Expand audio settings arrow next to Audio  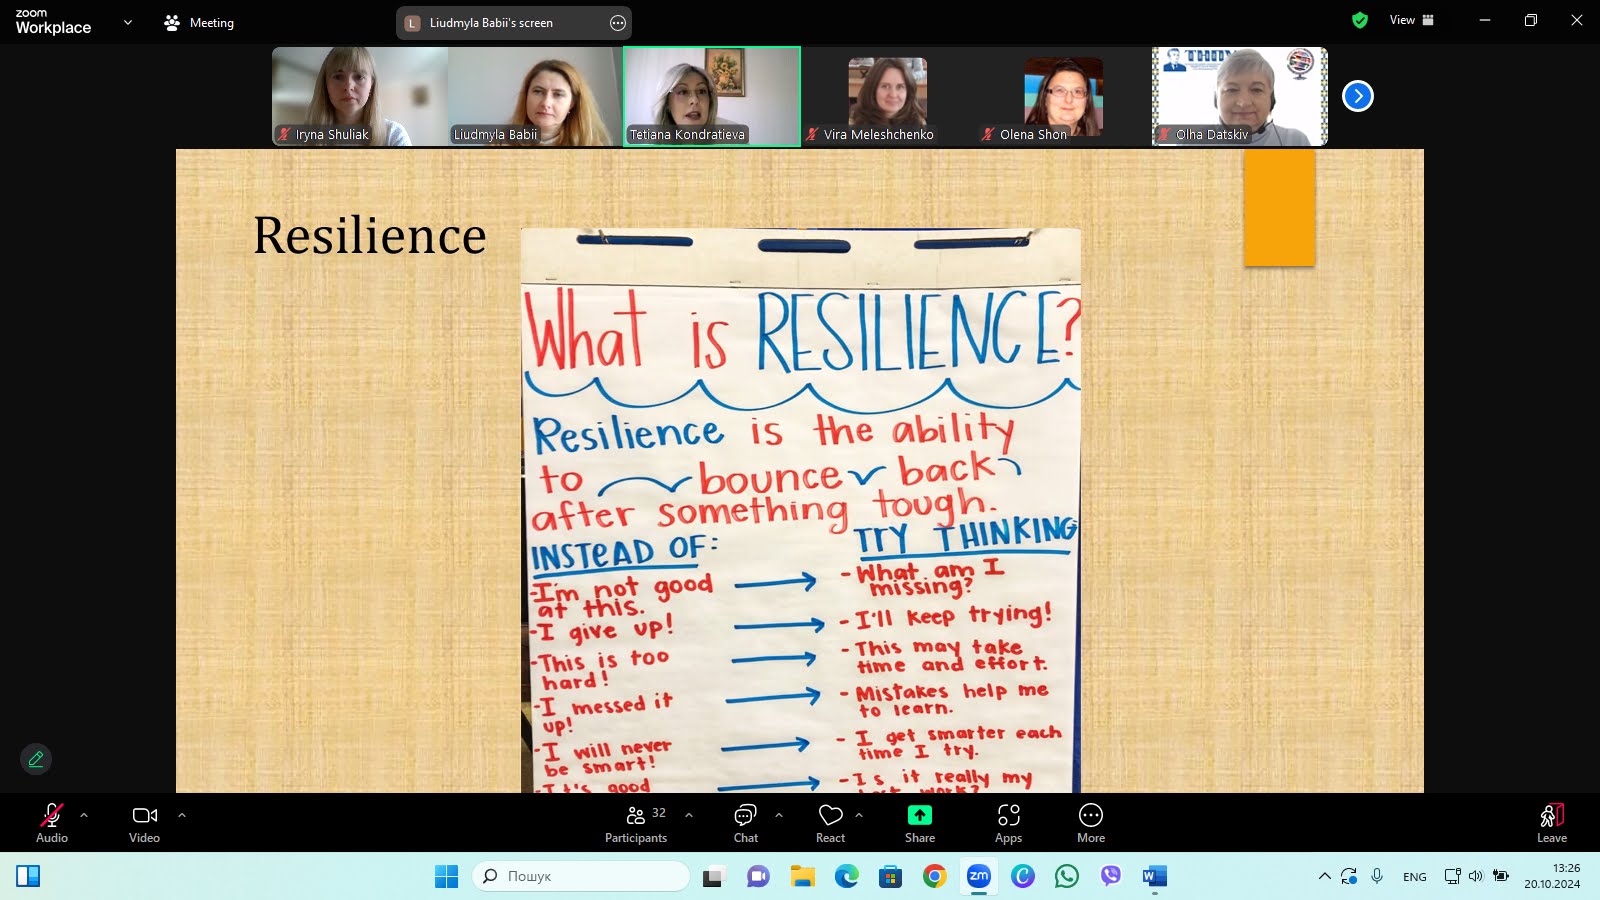coord(84,815)
